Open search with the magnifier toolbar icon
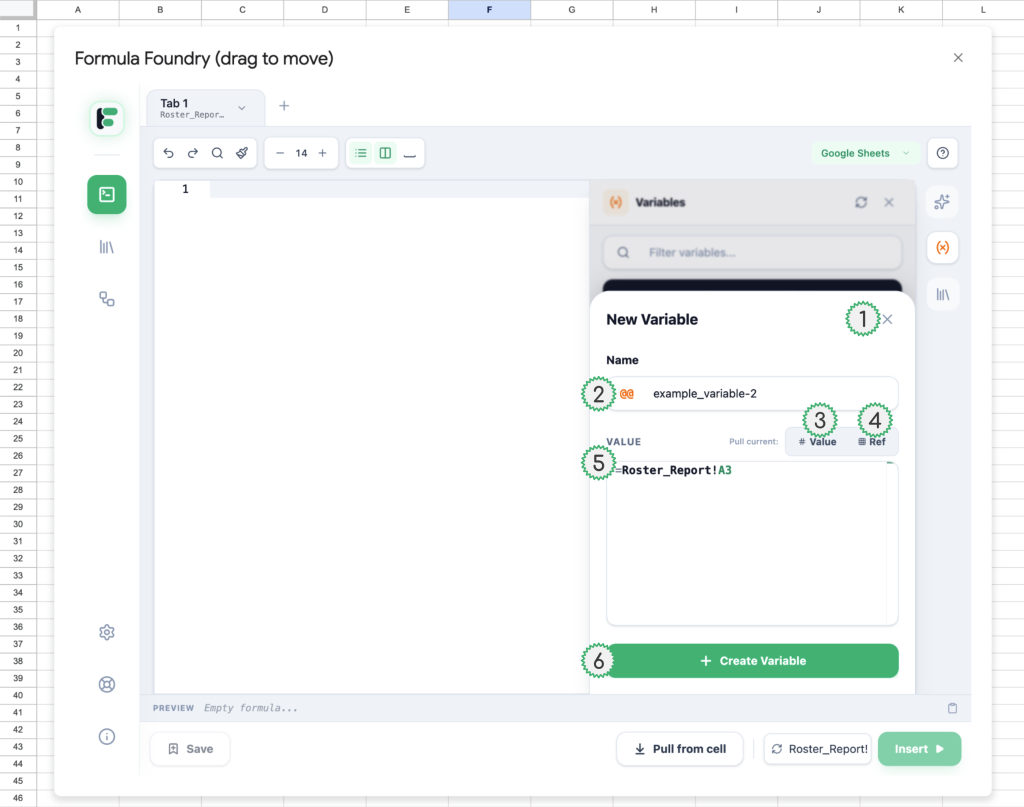The width and height of the screenshot is (1024, 807). coord(217,153)
